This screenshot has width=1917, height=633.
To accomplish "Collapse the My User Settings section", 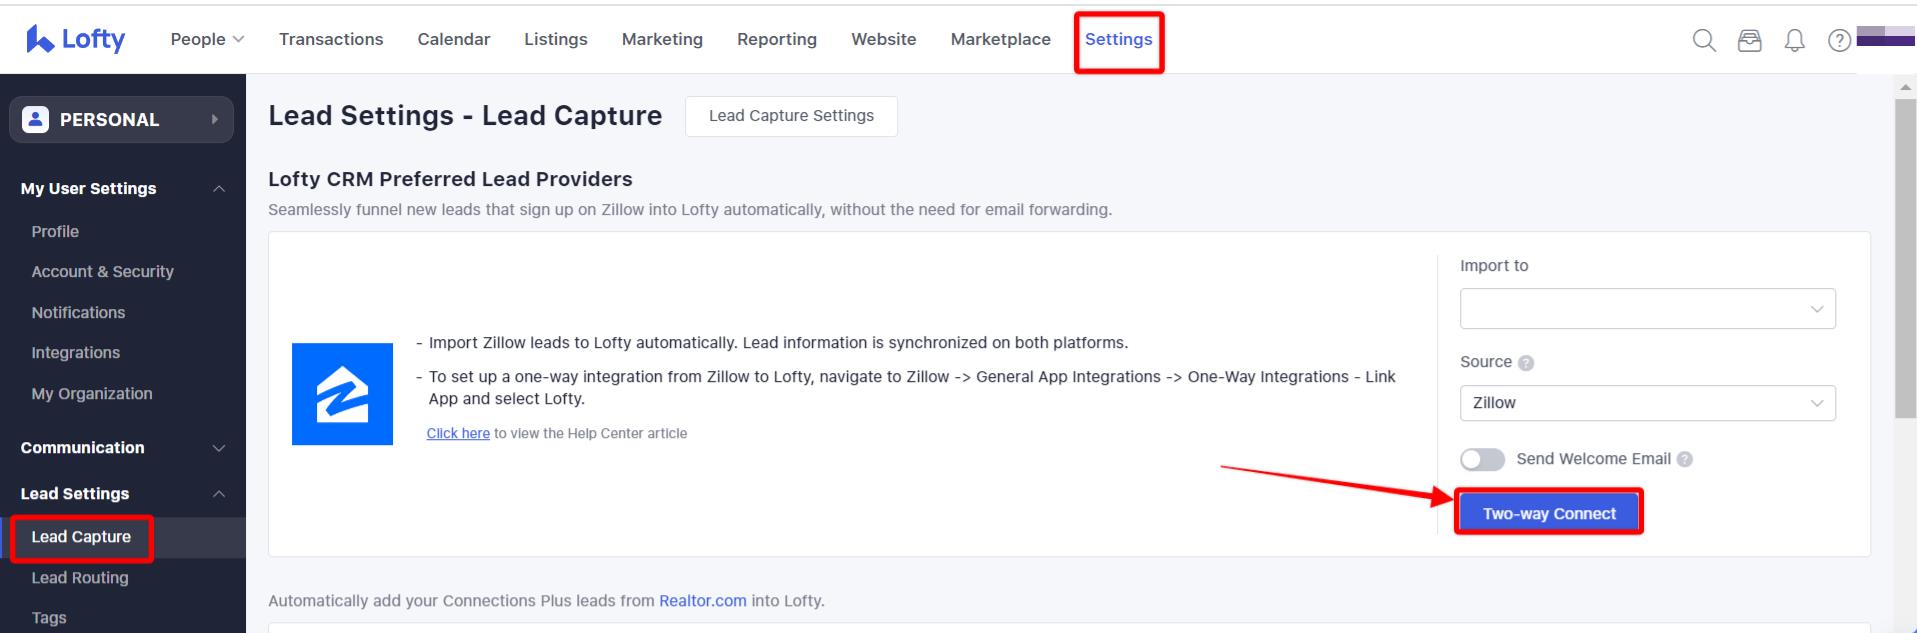I will click(219, 189).
